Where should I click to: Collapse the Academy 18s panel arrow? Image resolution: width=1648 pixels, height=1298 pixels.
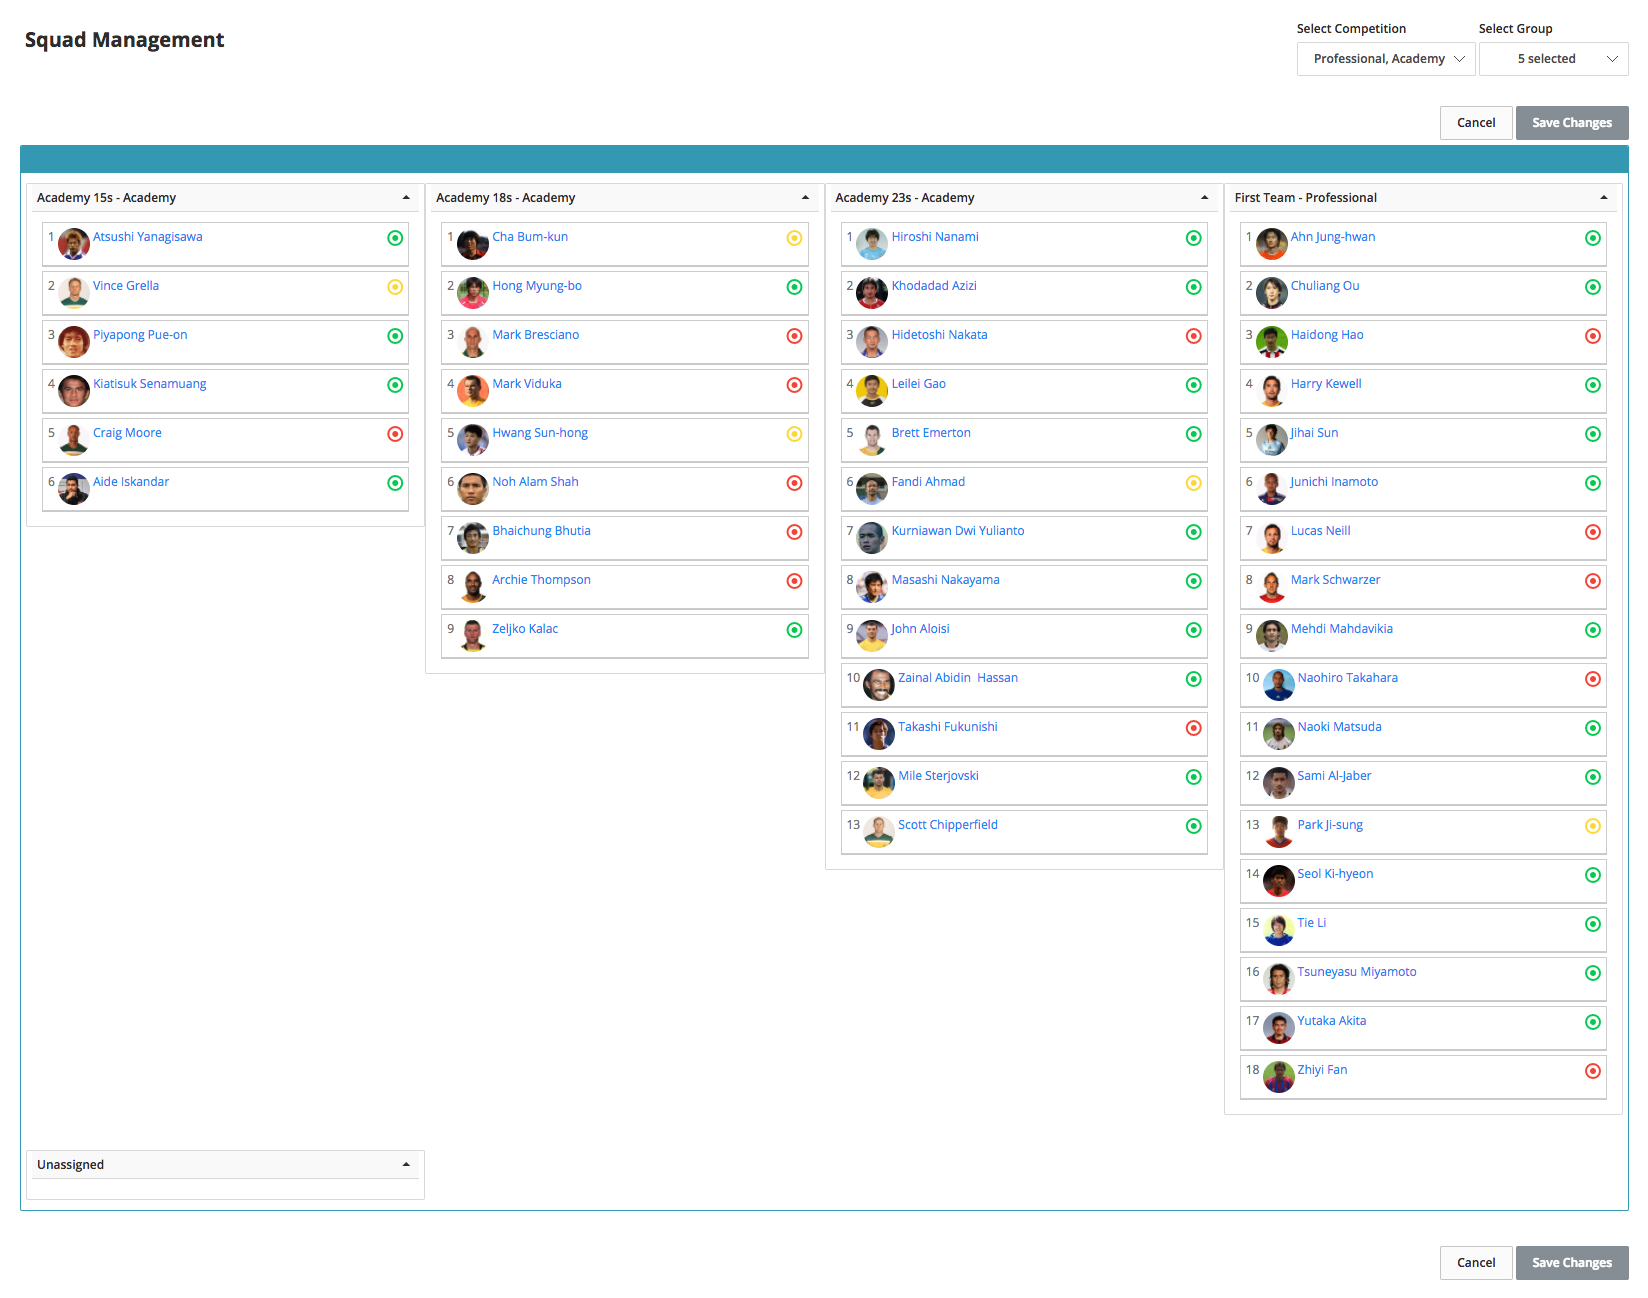[x=805, y=198]
